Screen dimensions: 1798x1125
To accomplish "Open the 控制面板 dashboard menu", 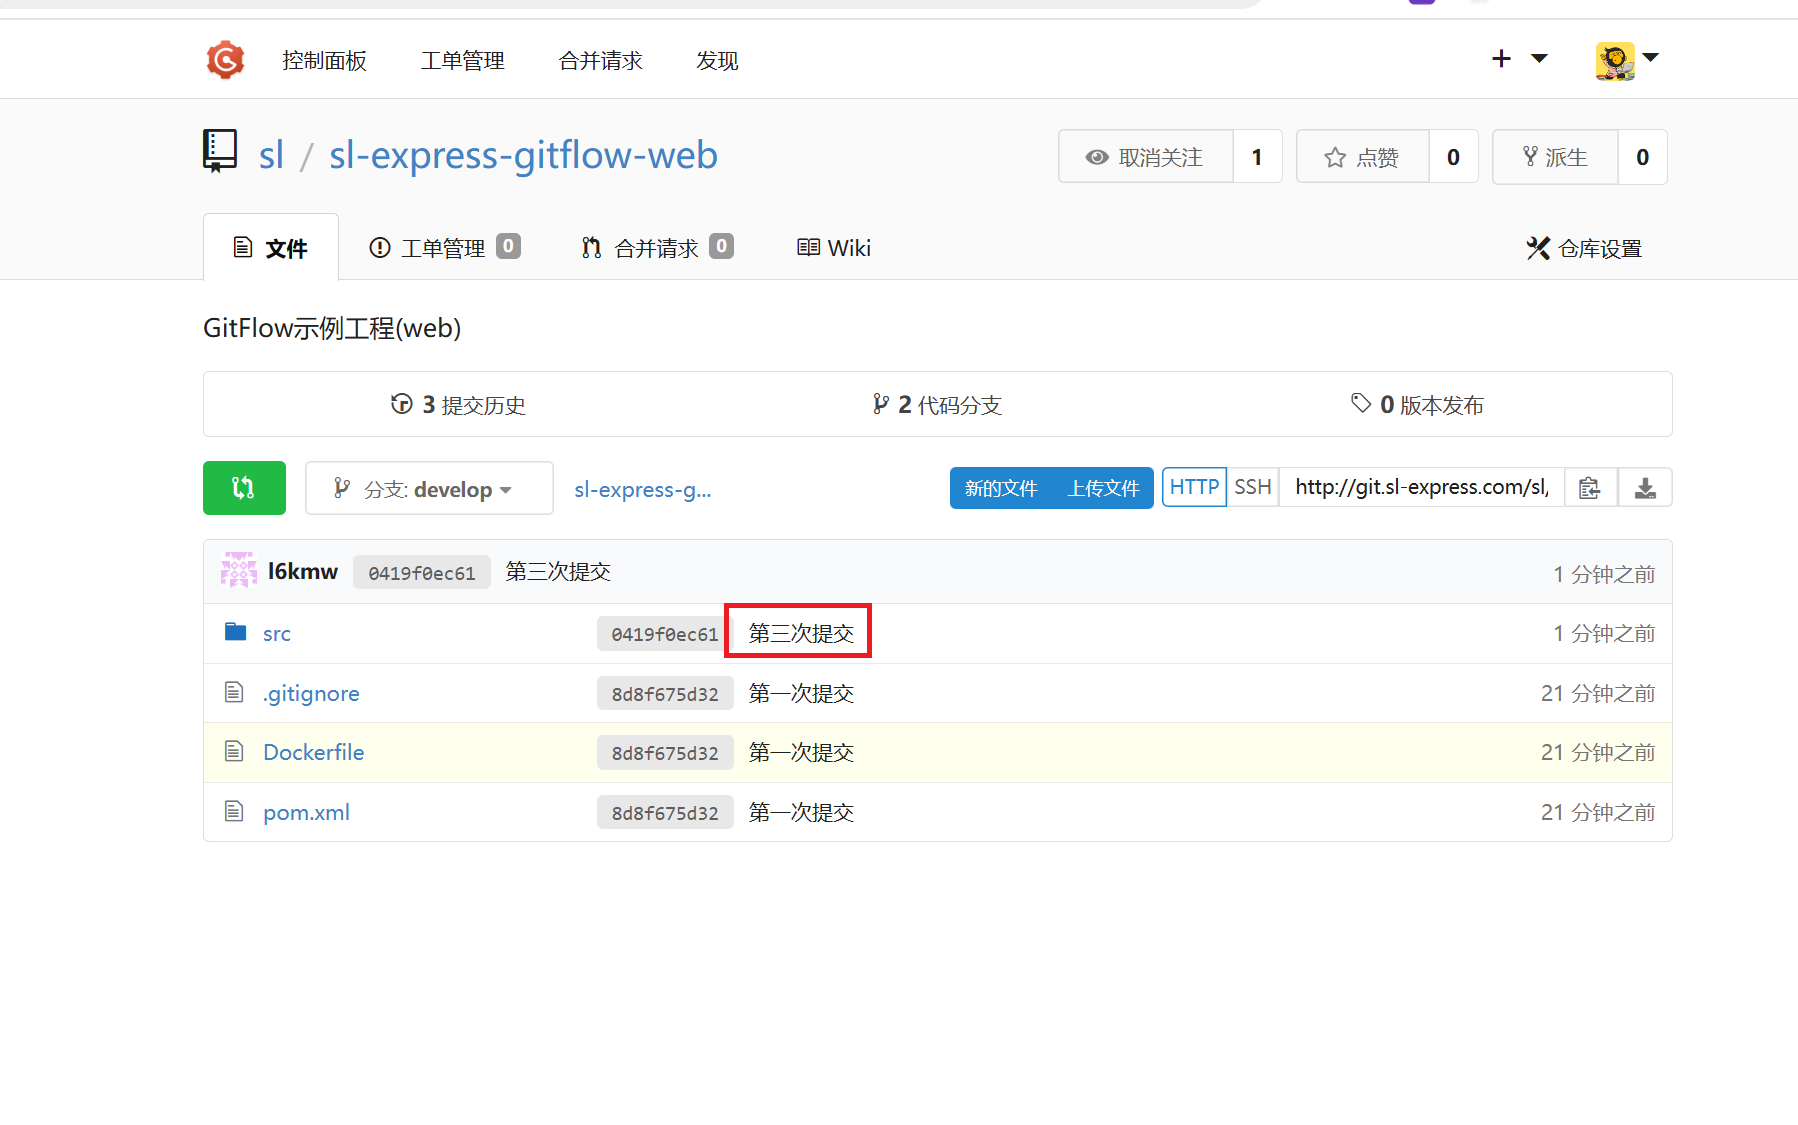I will click(x=324, y=61).
